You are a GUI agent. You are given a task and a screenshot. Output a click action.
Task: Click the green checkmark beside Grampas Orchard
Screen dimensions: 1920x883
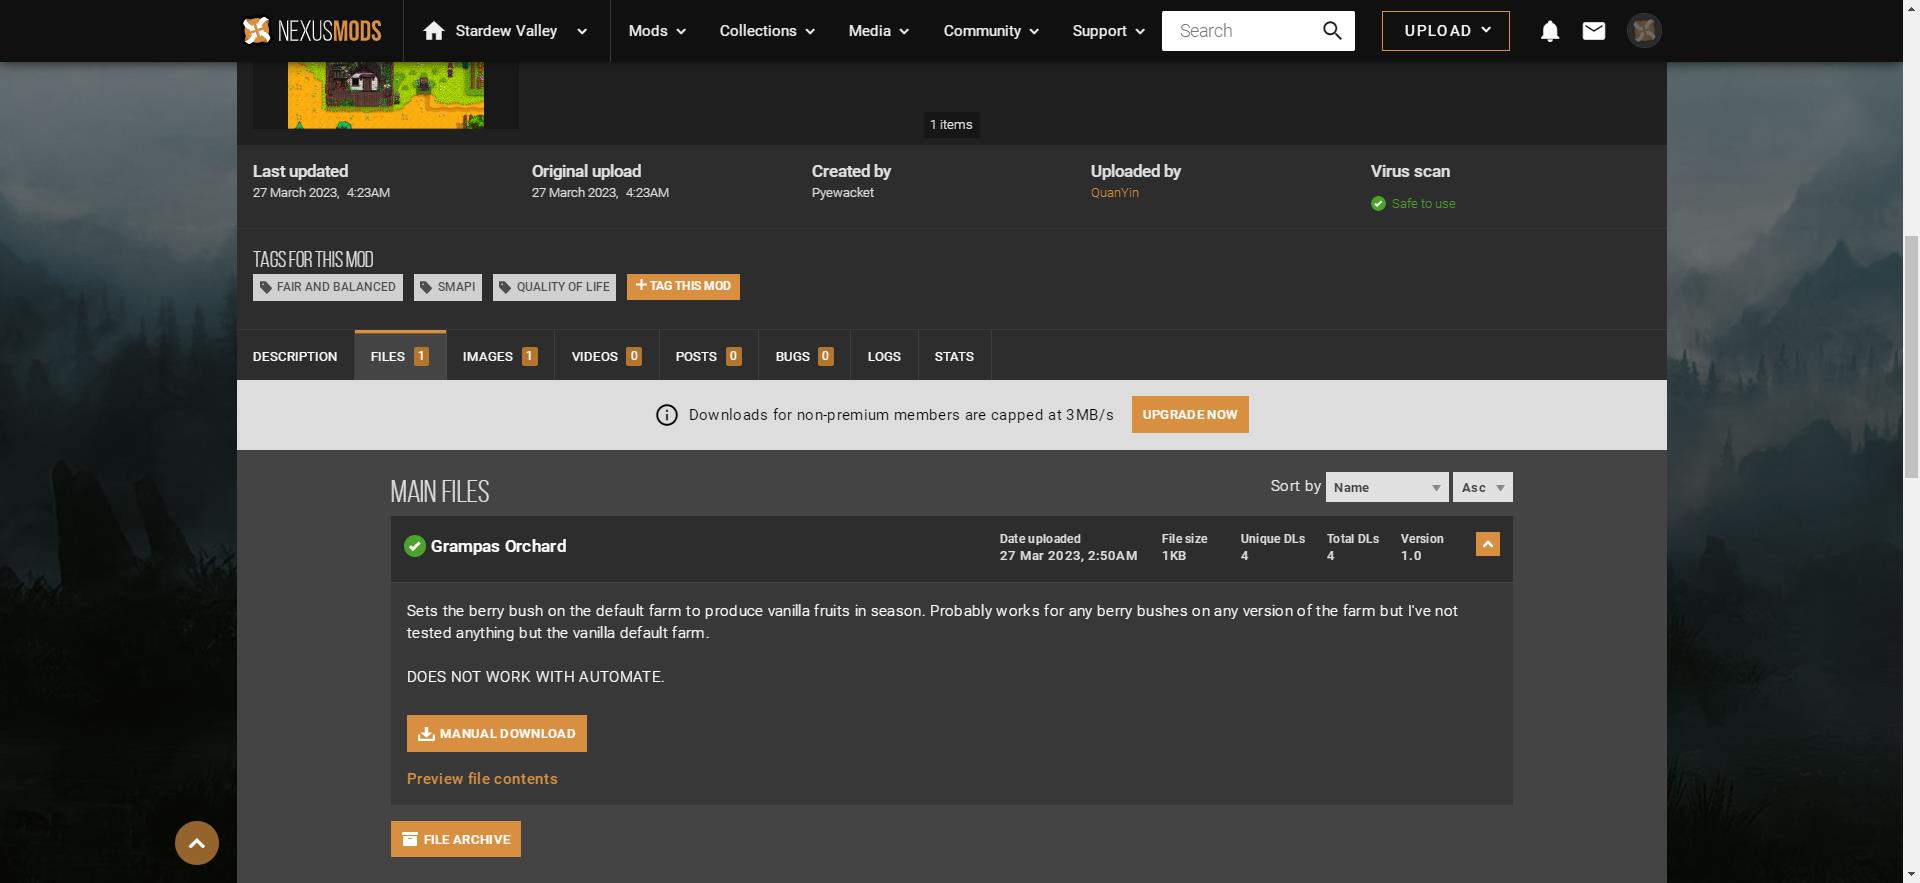tap(414, 546)
